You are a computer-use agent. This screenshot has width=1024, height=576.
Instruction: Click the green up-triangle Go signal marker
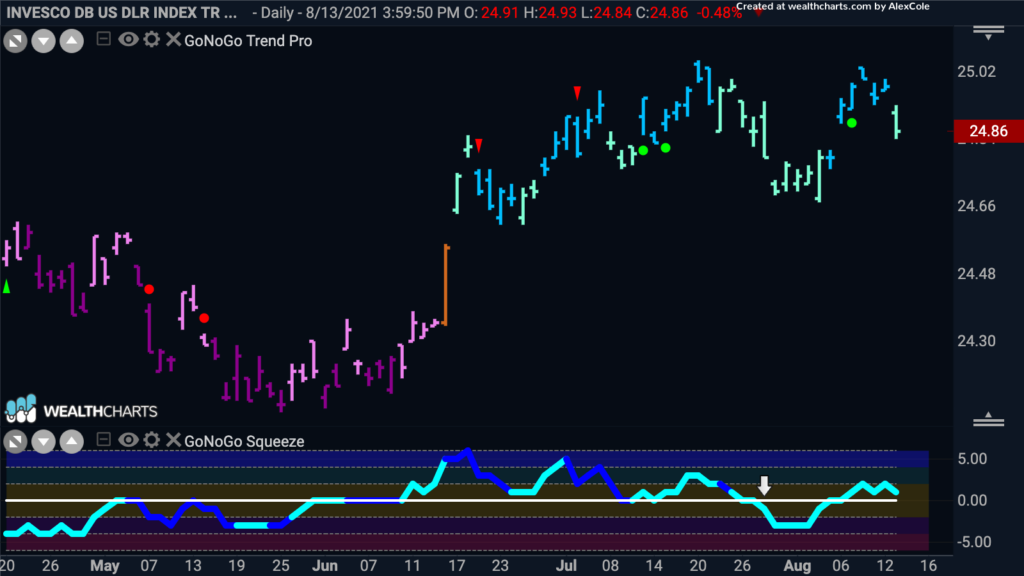click(7, 286)
